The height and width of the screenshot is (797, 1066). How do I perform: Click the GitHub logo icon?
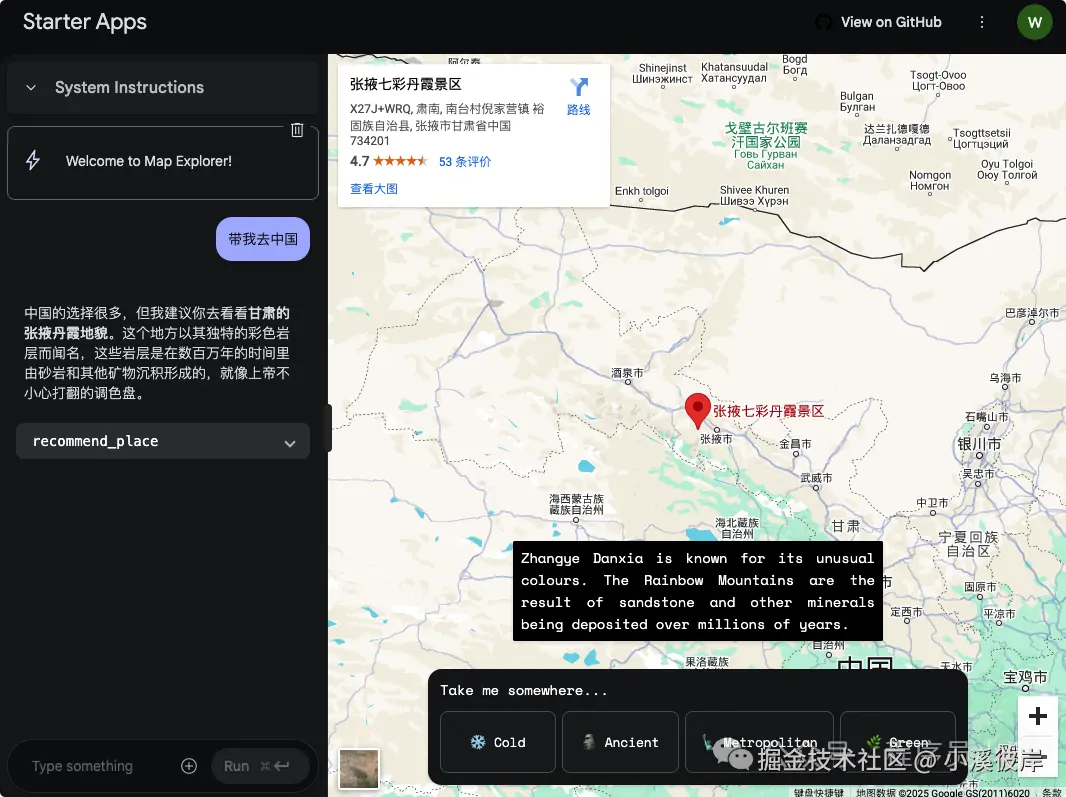tap(823, 22)
